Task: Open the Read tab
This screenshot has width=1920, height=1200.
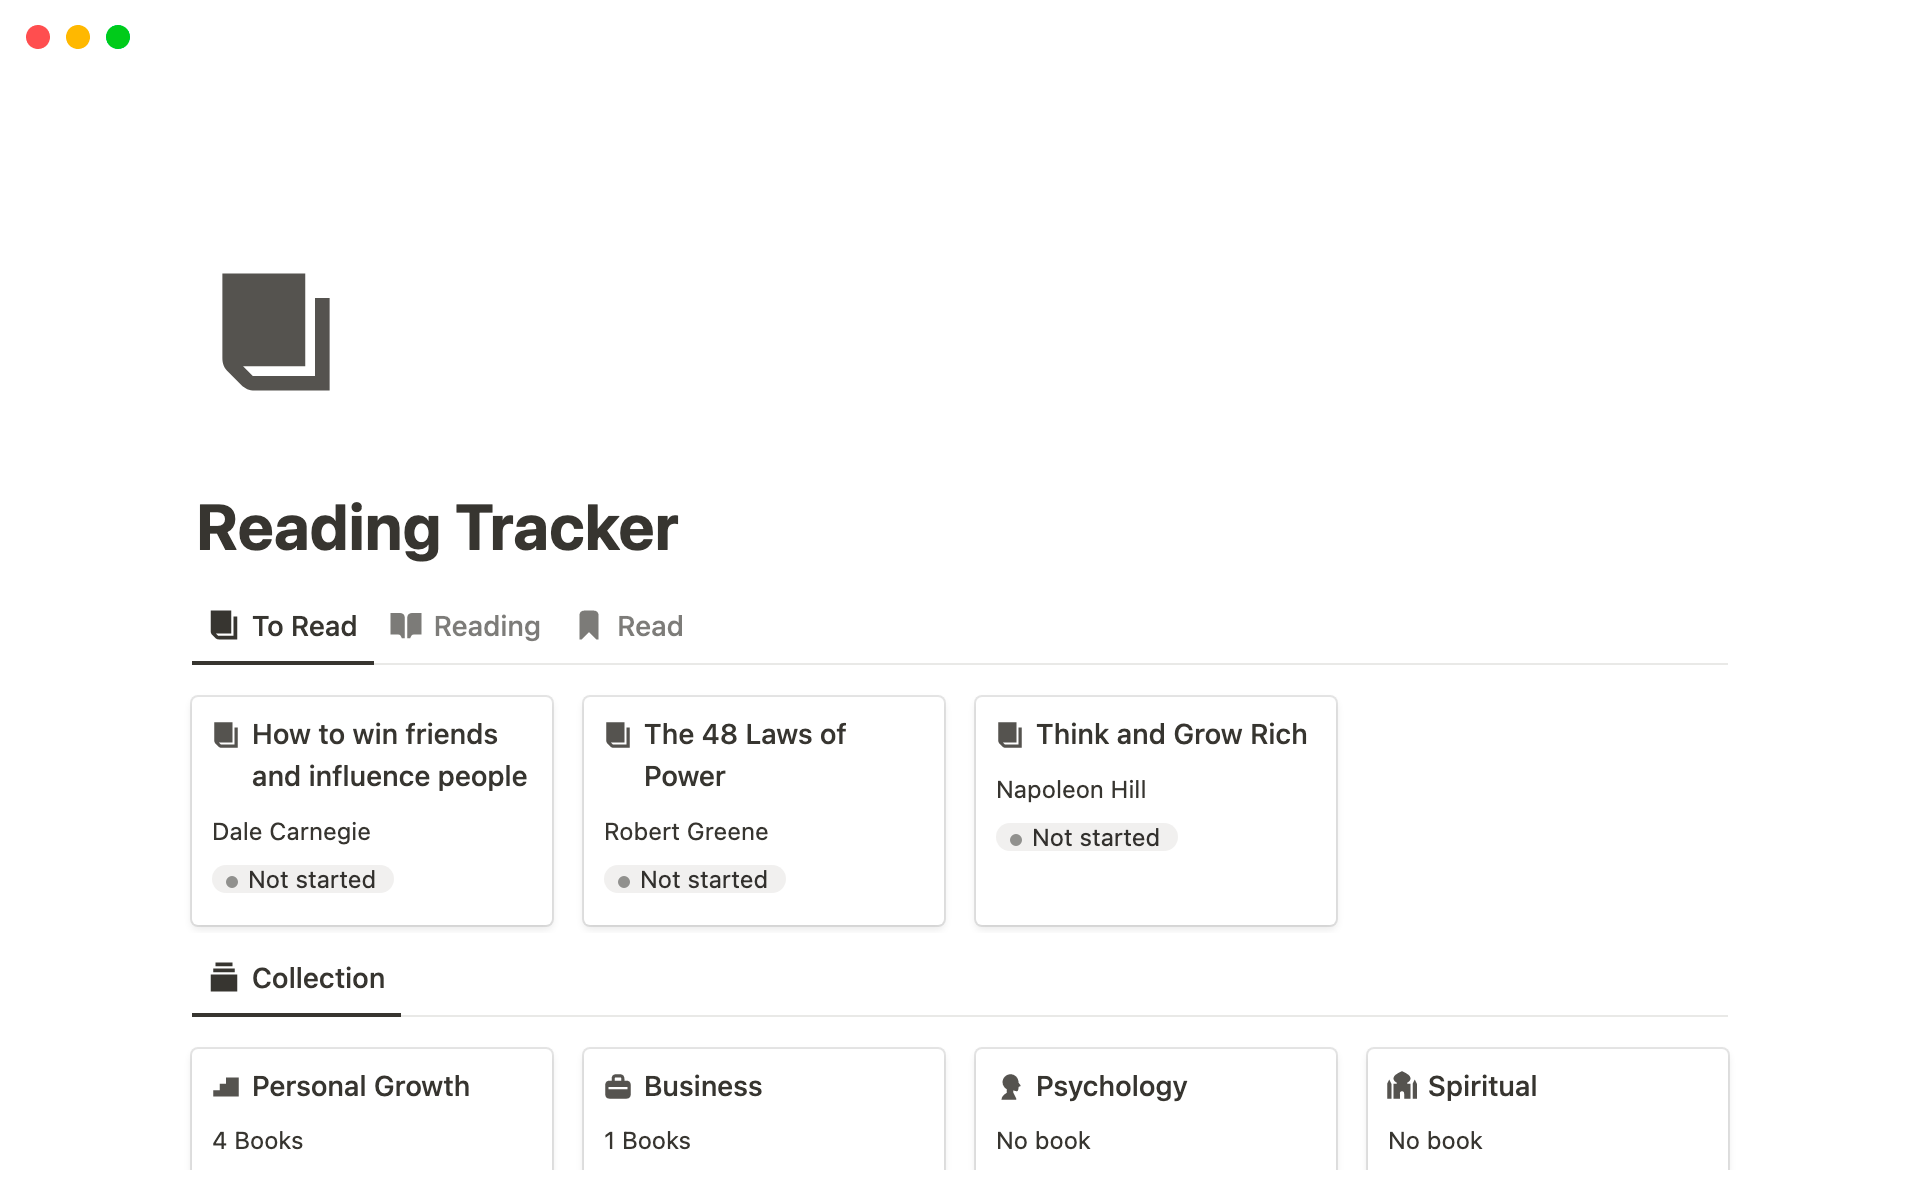Action: (x=631, y=627)
